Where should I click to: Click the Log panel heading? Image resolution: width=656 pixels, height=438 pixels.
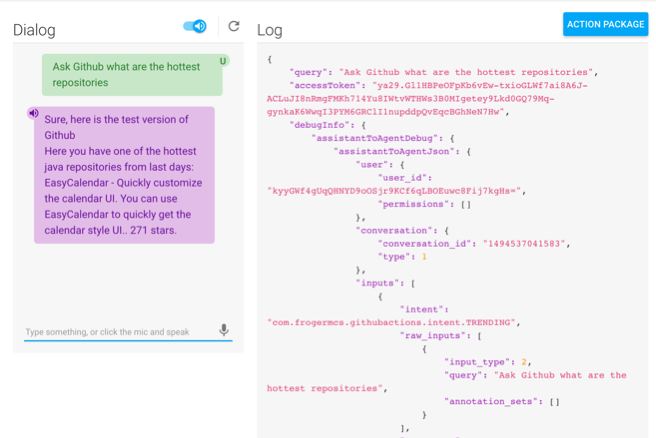pyautogui.click(x=270, y=30)
